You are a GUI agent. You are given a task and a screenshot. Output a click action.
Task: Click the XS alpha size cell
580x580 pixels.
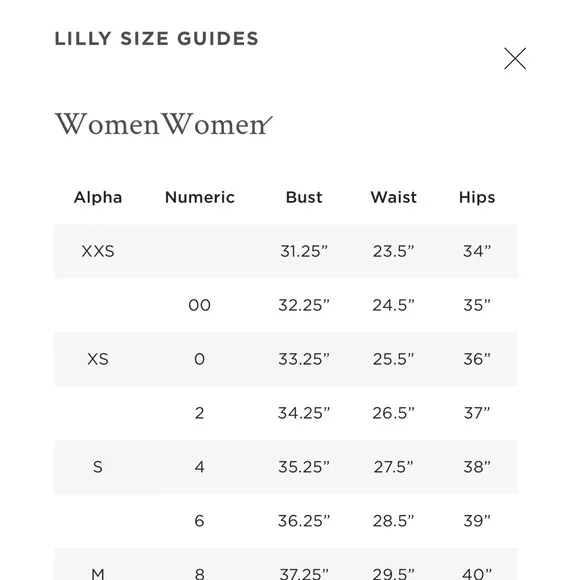[98, 359]
